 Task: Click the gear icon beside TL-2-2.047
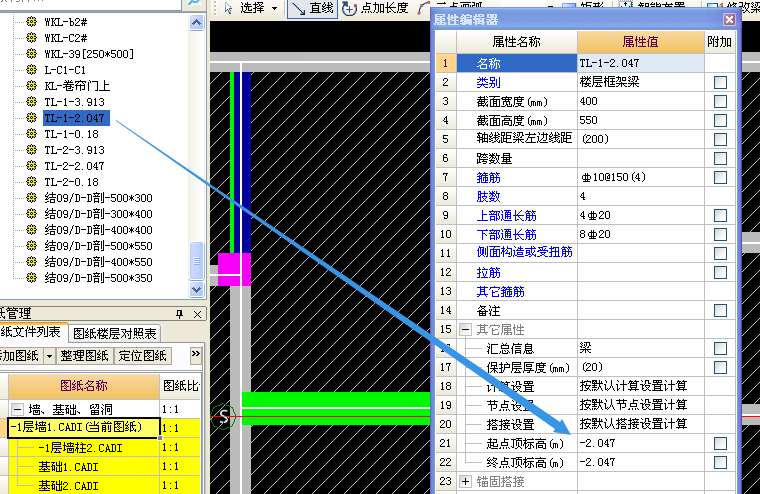click(32, 166)
